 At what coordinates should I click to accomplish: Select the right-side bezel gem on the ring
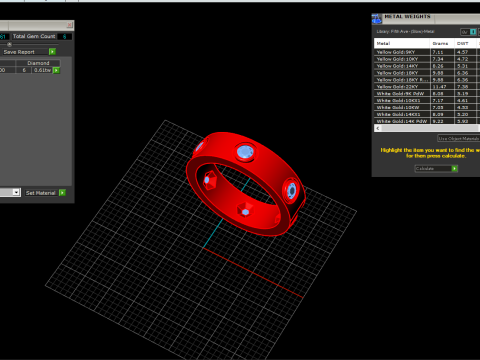(x=291, y=191)
